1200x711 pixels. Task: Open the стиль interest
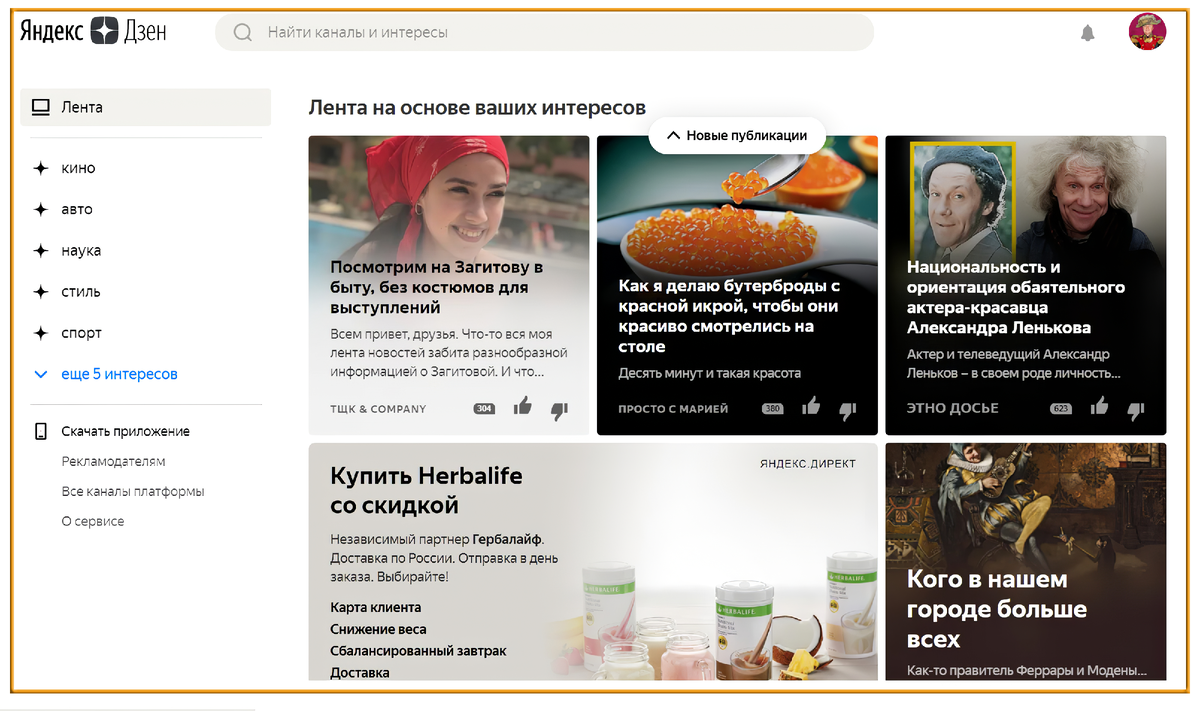81,292
